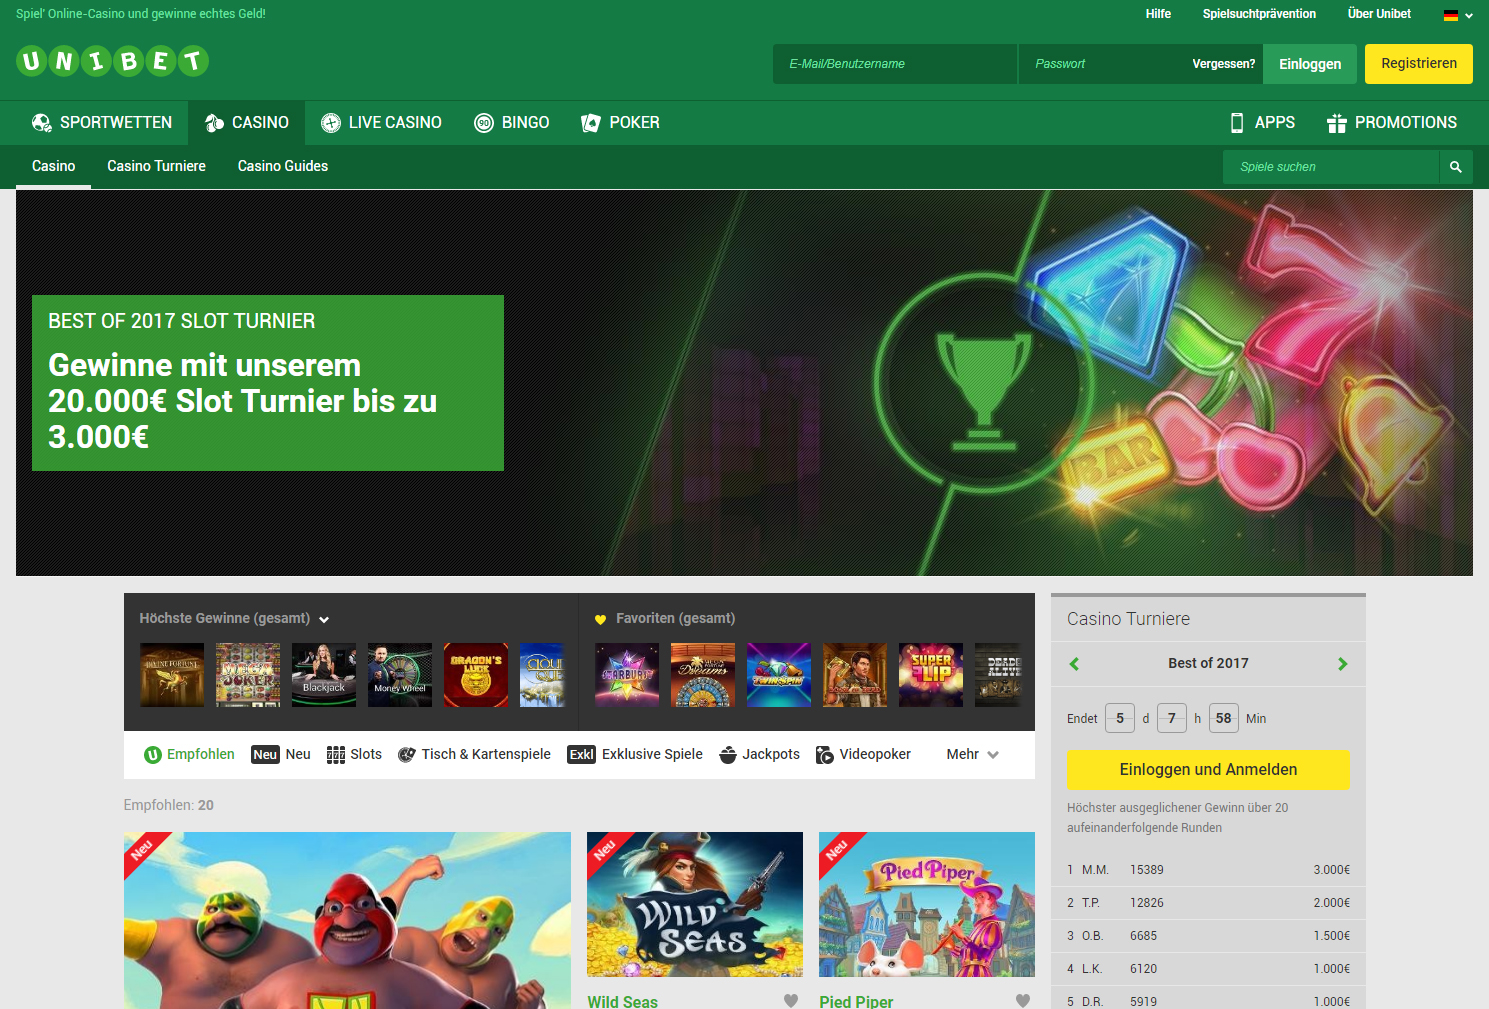Enable the Neu games filter
This screenshot has height=1009, width=1489.
click(264, 754)
